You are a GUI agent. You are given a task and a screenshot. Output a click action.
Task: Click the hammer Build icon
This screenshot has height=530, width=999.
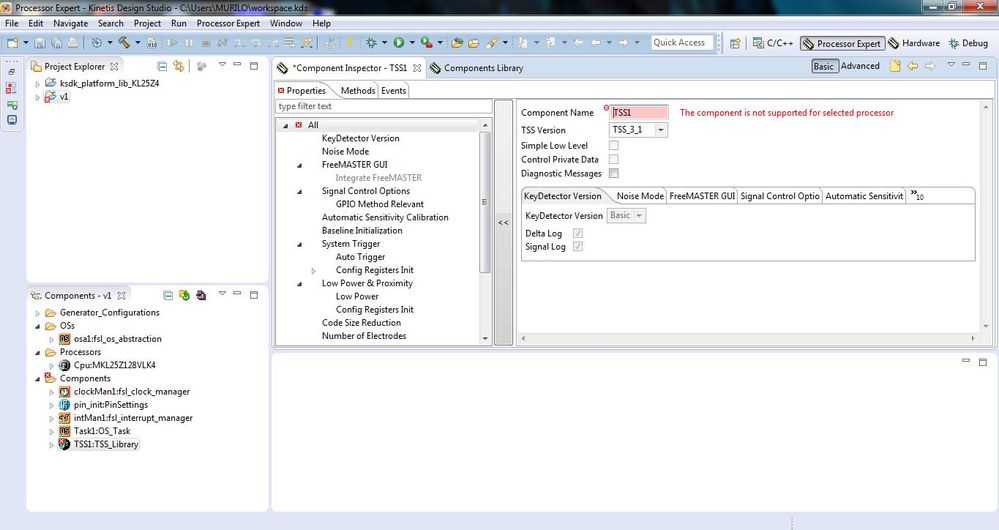tap(124, 43)
